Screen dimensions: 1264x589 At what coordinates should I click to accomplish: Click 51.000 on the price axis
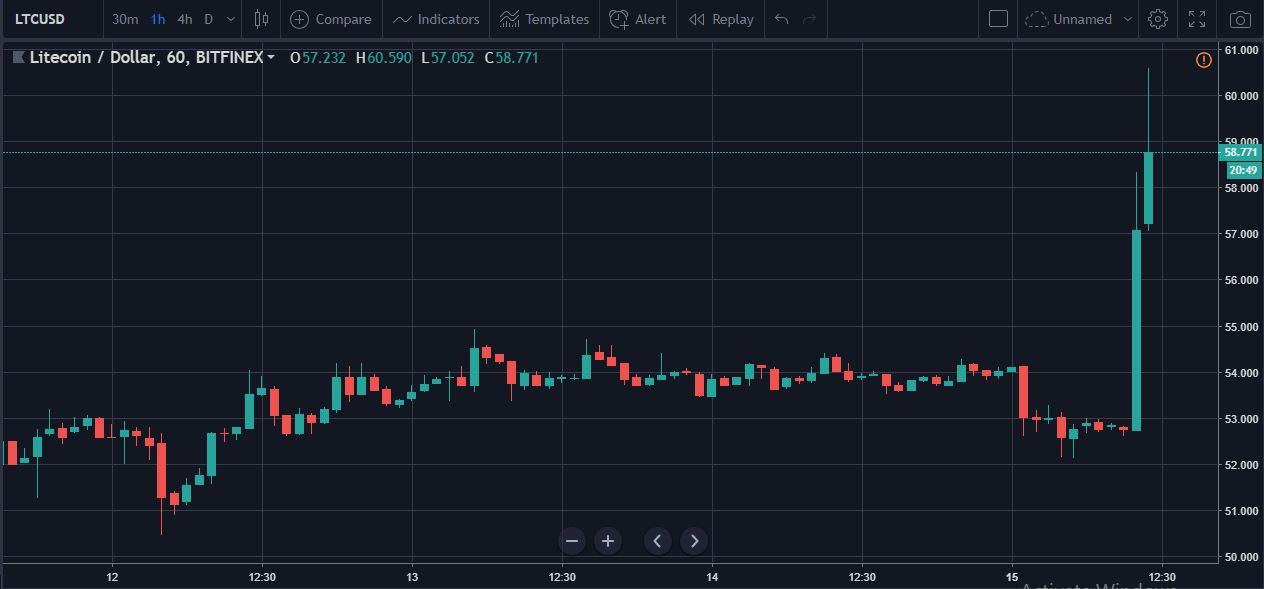click(1241, 511)
